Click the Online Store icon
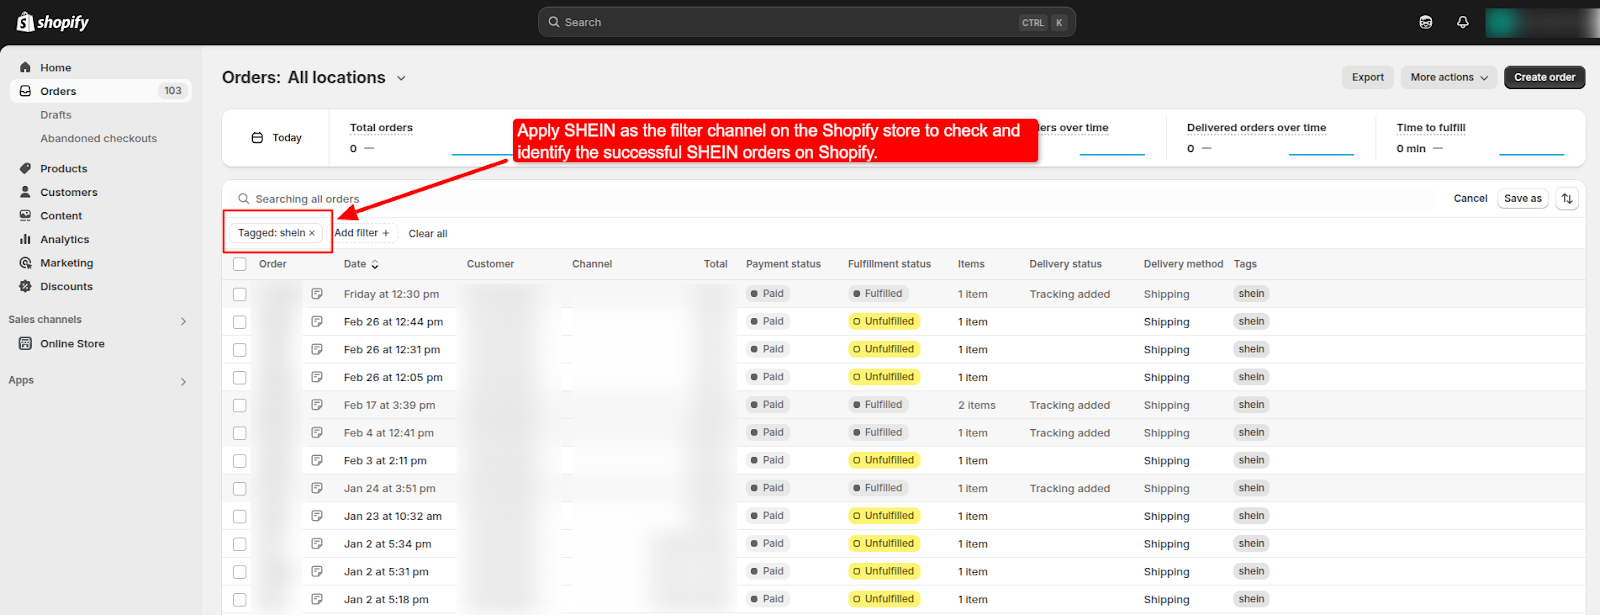Screen dimensions: 1600x615 tap(25, 343)
